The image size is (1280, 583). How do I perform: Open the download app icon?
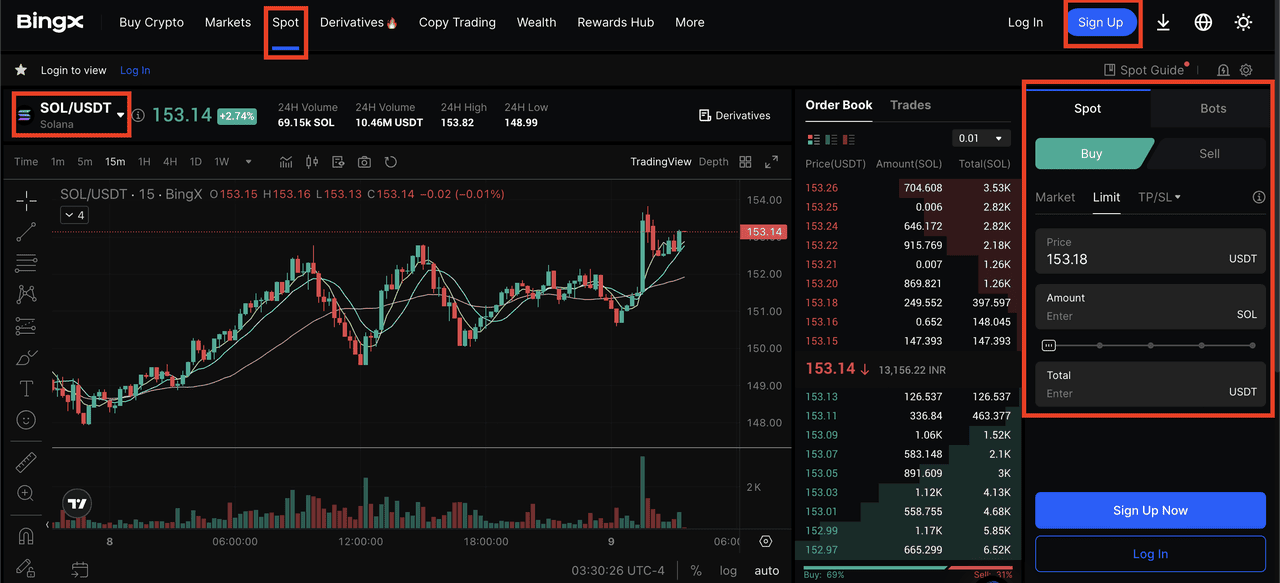1163,22
